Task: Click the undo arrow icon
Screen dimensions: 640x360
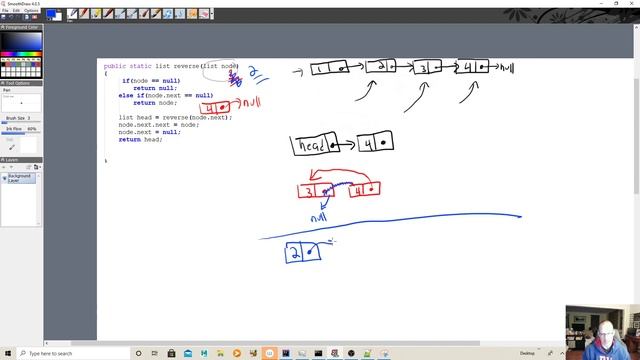Action: [x=11, y=17]
